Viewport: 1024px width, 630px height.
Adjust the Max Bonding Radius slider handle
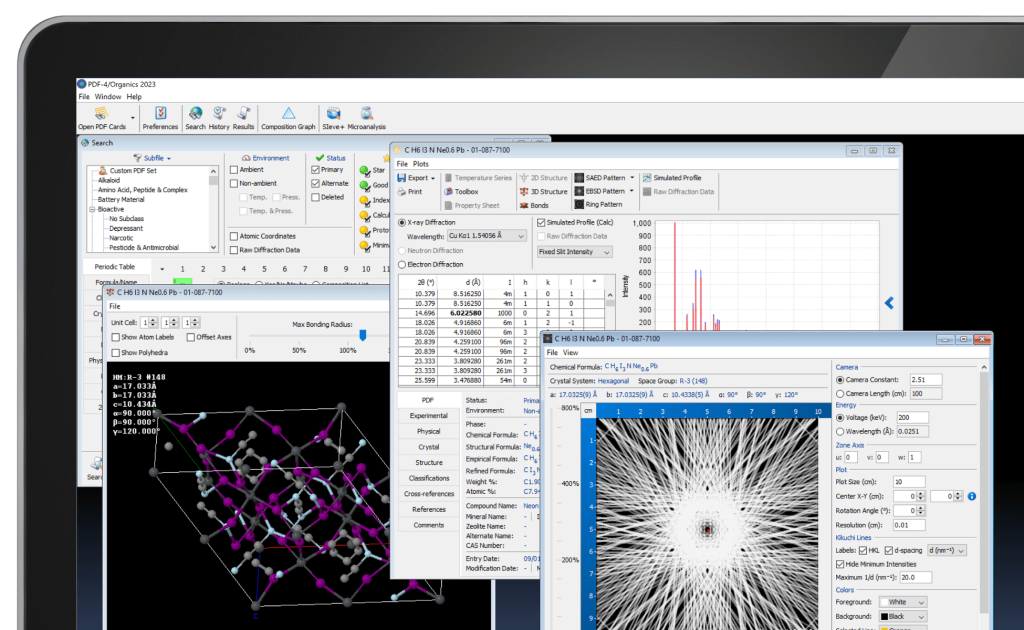click(x=363, y=335)
